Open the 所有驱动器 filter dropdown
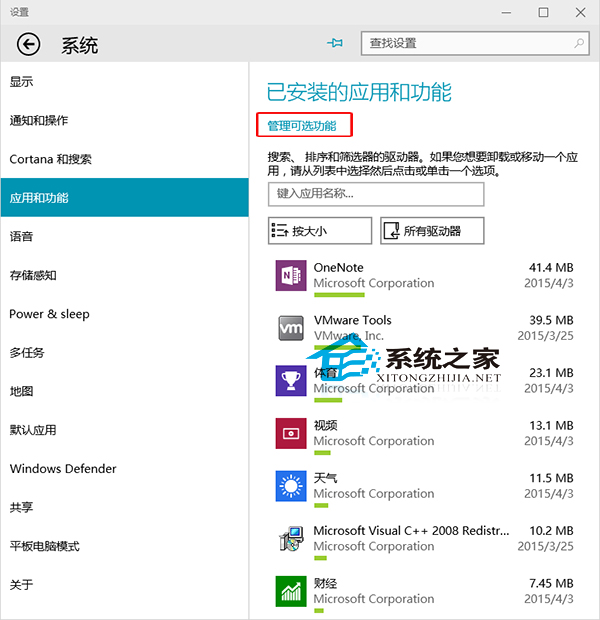 (x=432, y=231)
